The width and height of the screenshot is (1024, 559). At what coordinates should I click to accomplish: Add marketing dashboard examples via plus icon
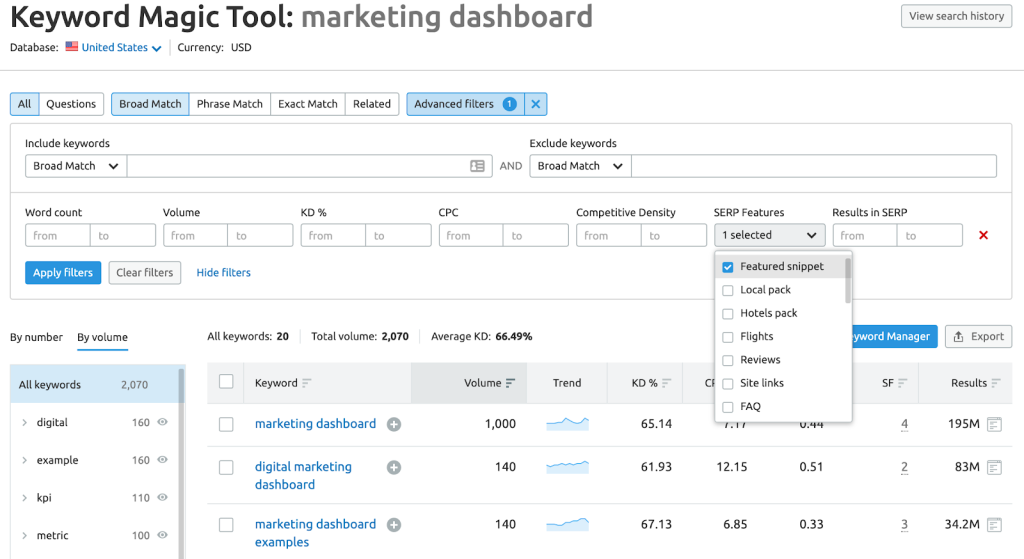[394, 525]
